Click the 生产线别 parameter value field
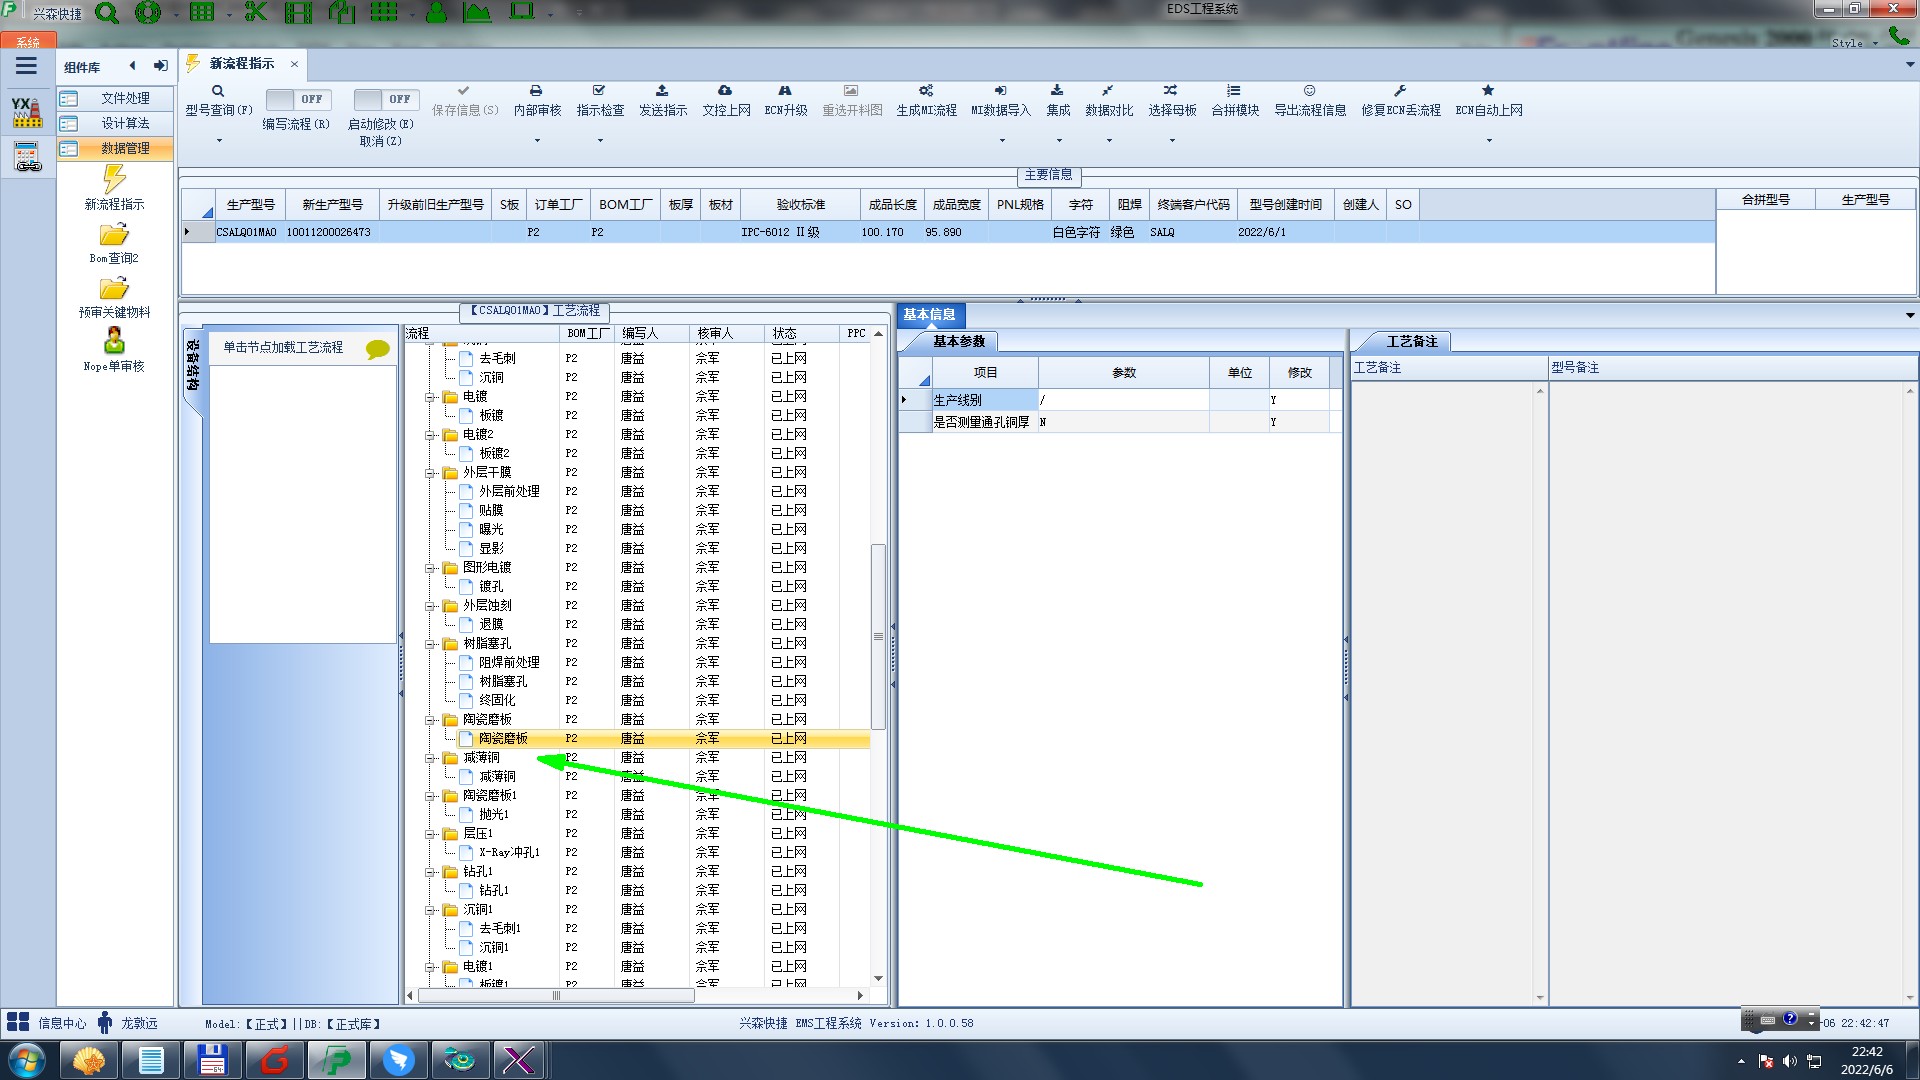1920x1080 pixels. 1123,400
